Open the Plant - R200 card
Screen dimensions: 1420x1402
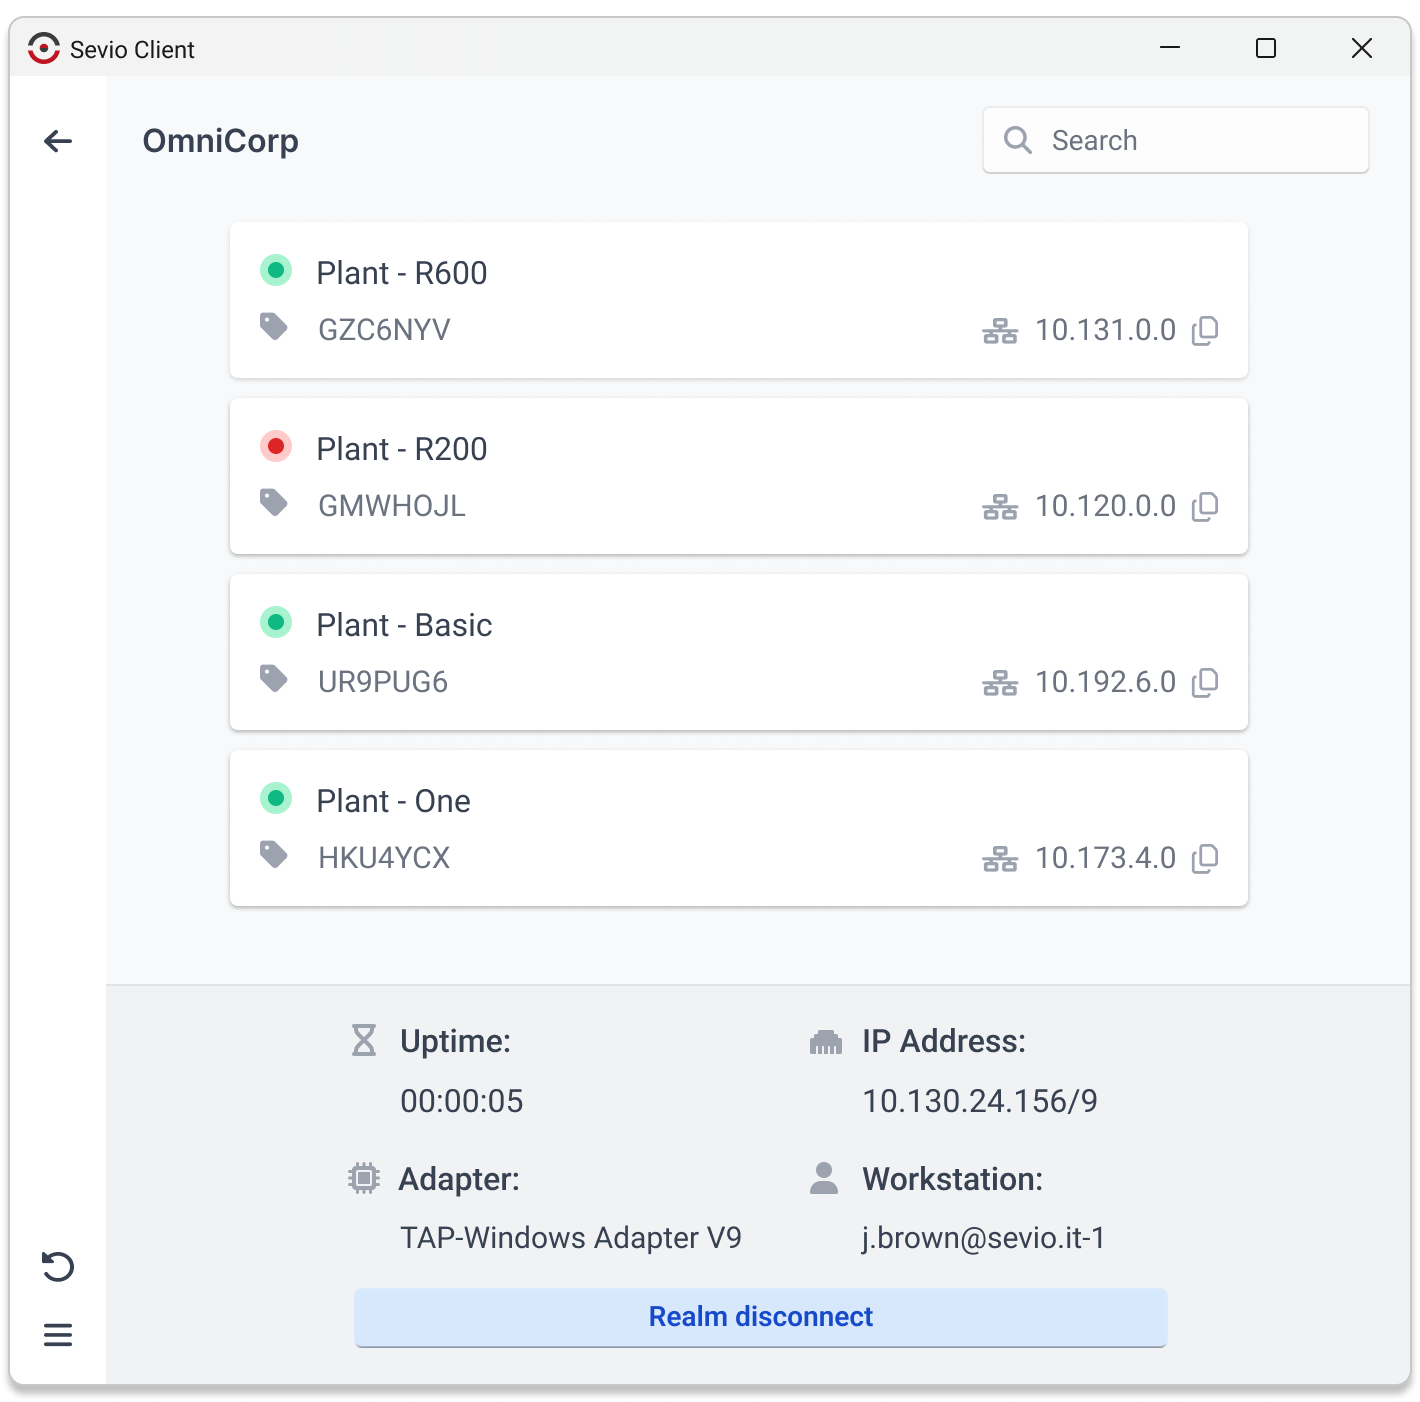pos(739,476)
